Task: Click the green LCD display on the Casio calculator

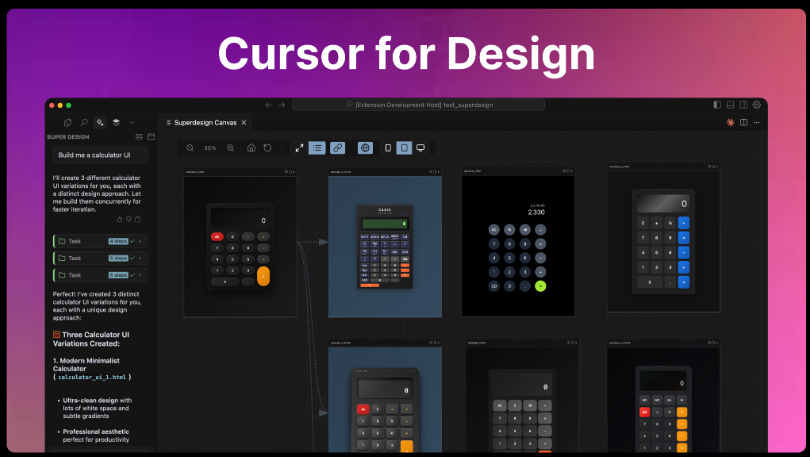Action: (385, 224)
